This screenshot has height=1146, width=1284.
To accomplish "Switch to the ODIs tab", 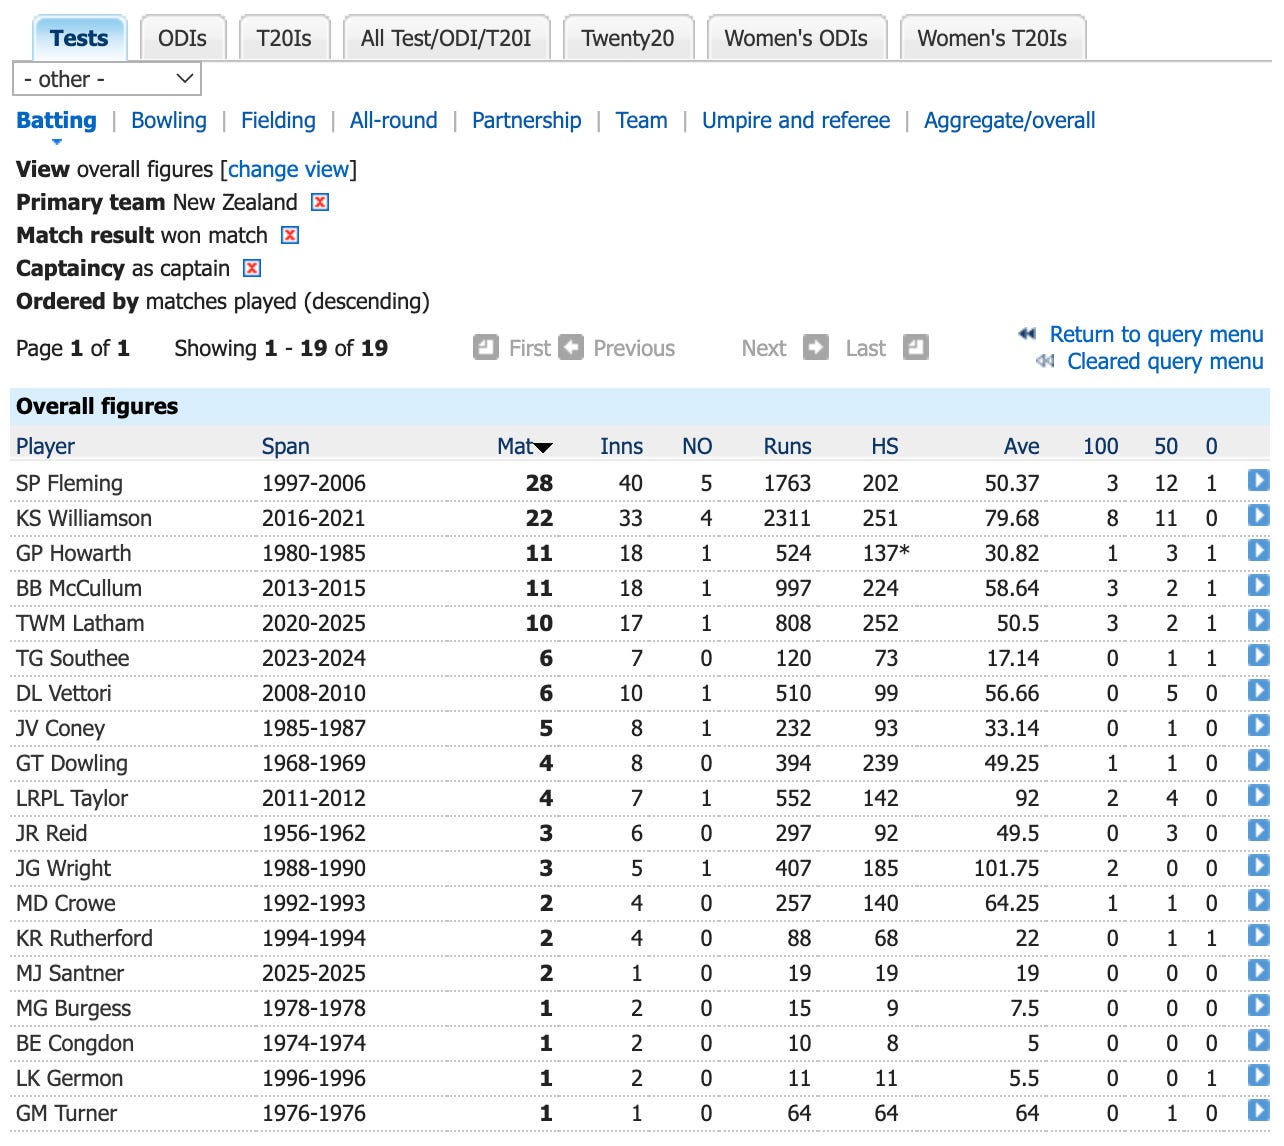I will click(183, 38).
